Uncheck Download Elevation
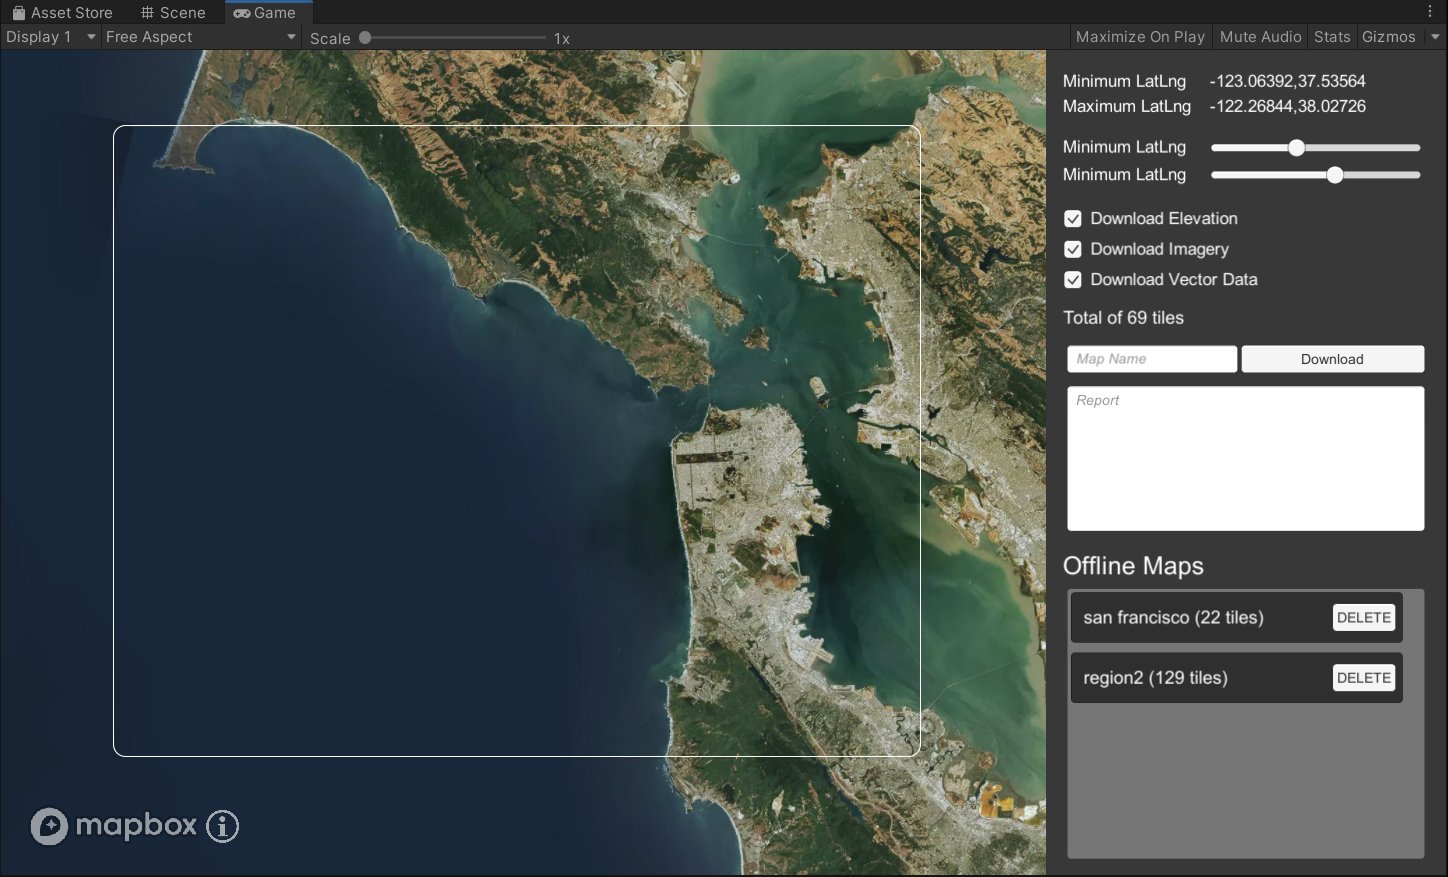The height and width of the screenshot is (877, 1448). pyautogui.click(x=1073, y=218)
